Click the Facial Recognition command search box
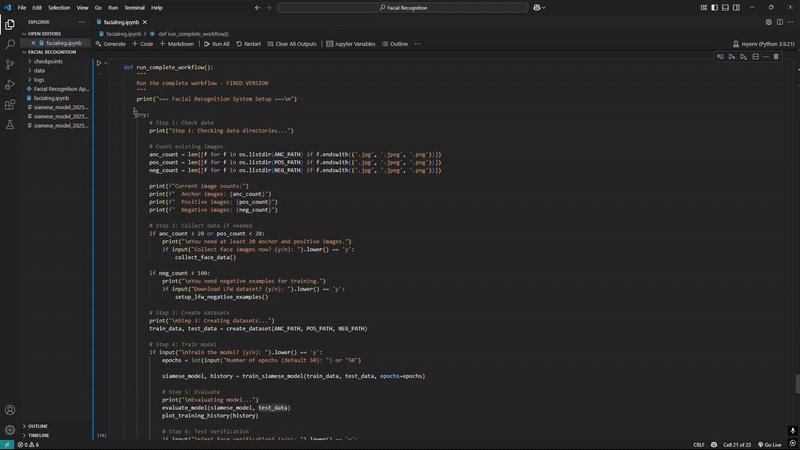 click(403, 8)
